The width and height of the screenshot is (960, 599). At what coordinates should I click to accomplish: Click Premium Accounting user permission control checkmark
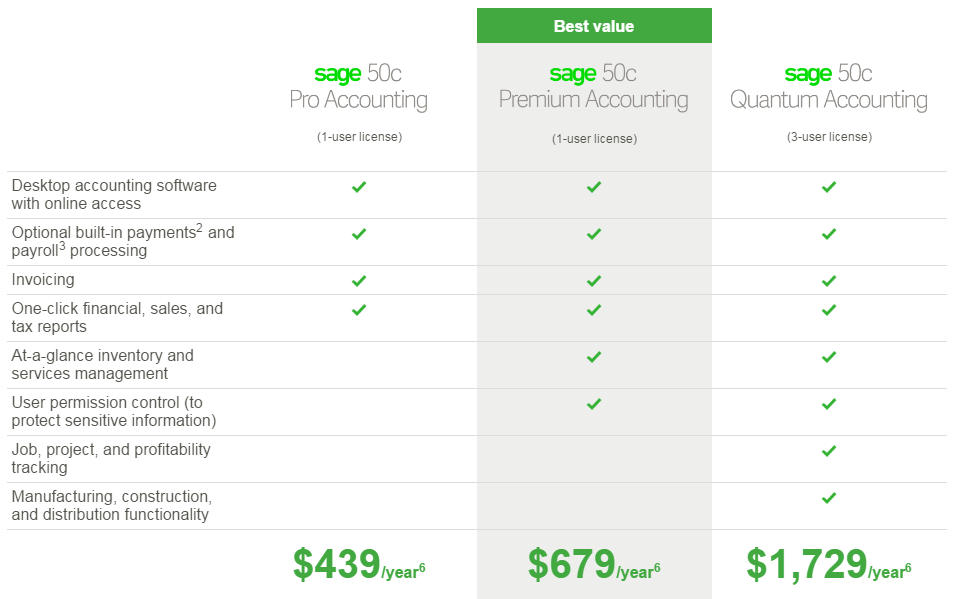coord(594,404)
